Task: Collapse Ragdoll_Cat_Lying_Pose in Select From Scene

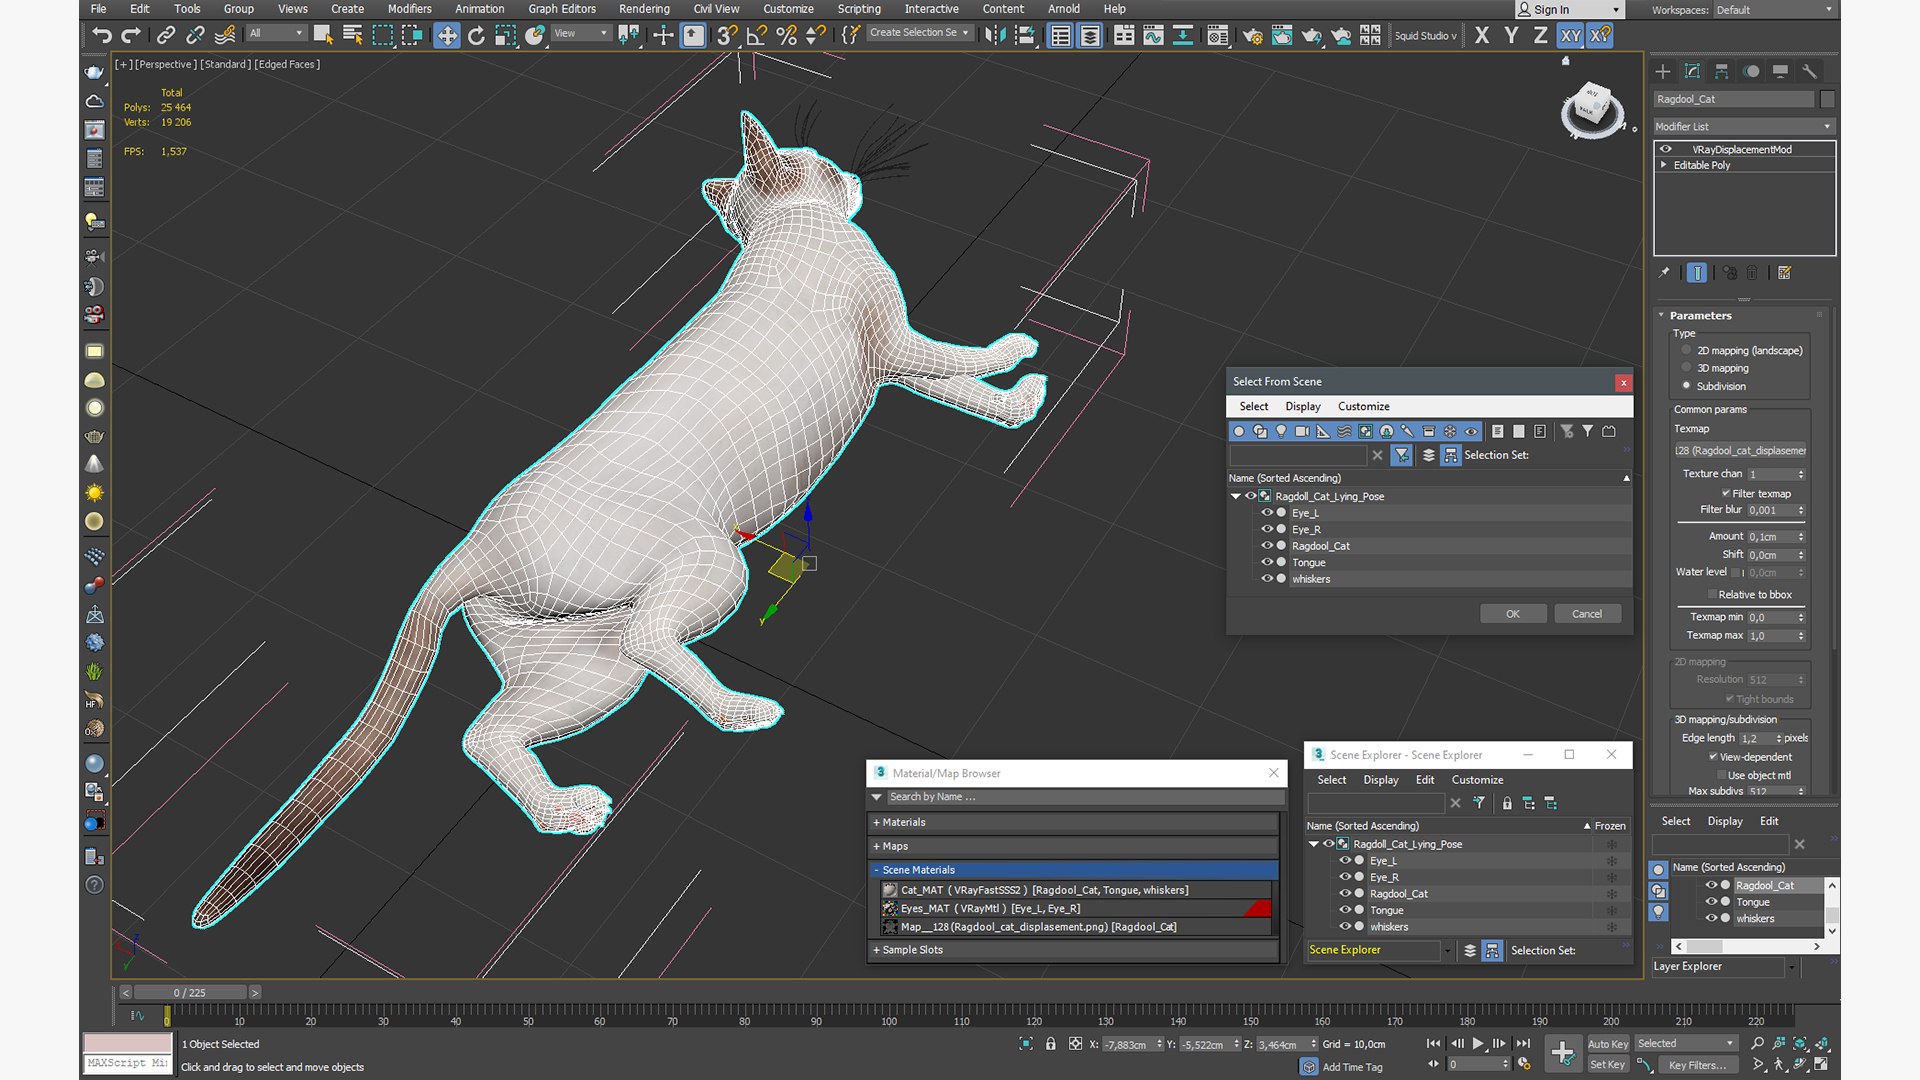Action: tap(1236, 496)
